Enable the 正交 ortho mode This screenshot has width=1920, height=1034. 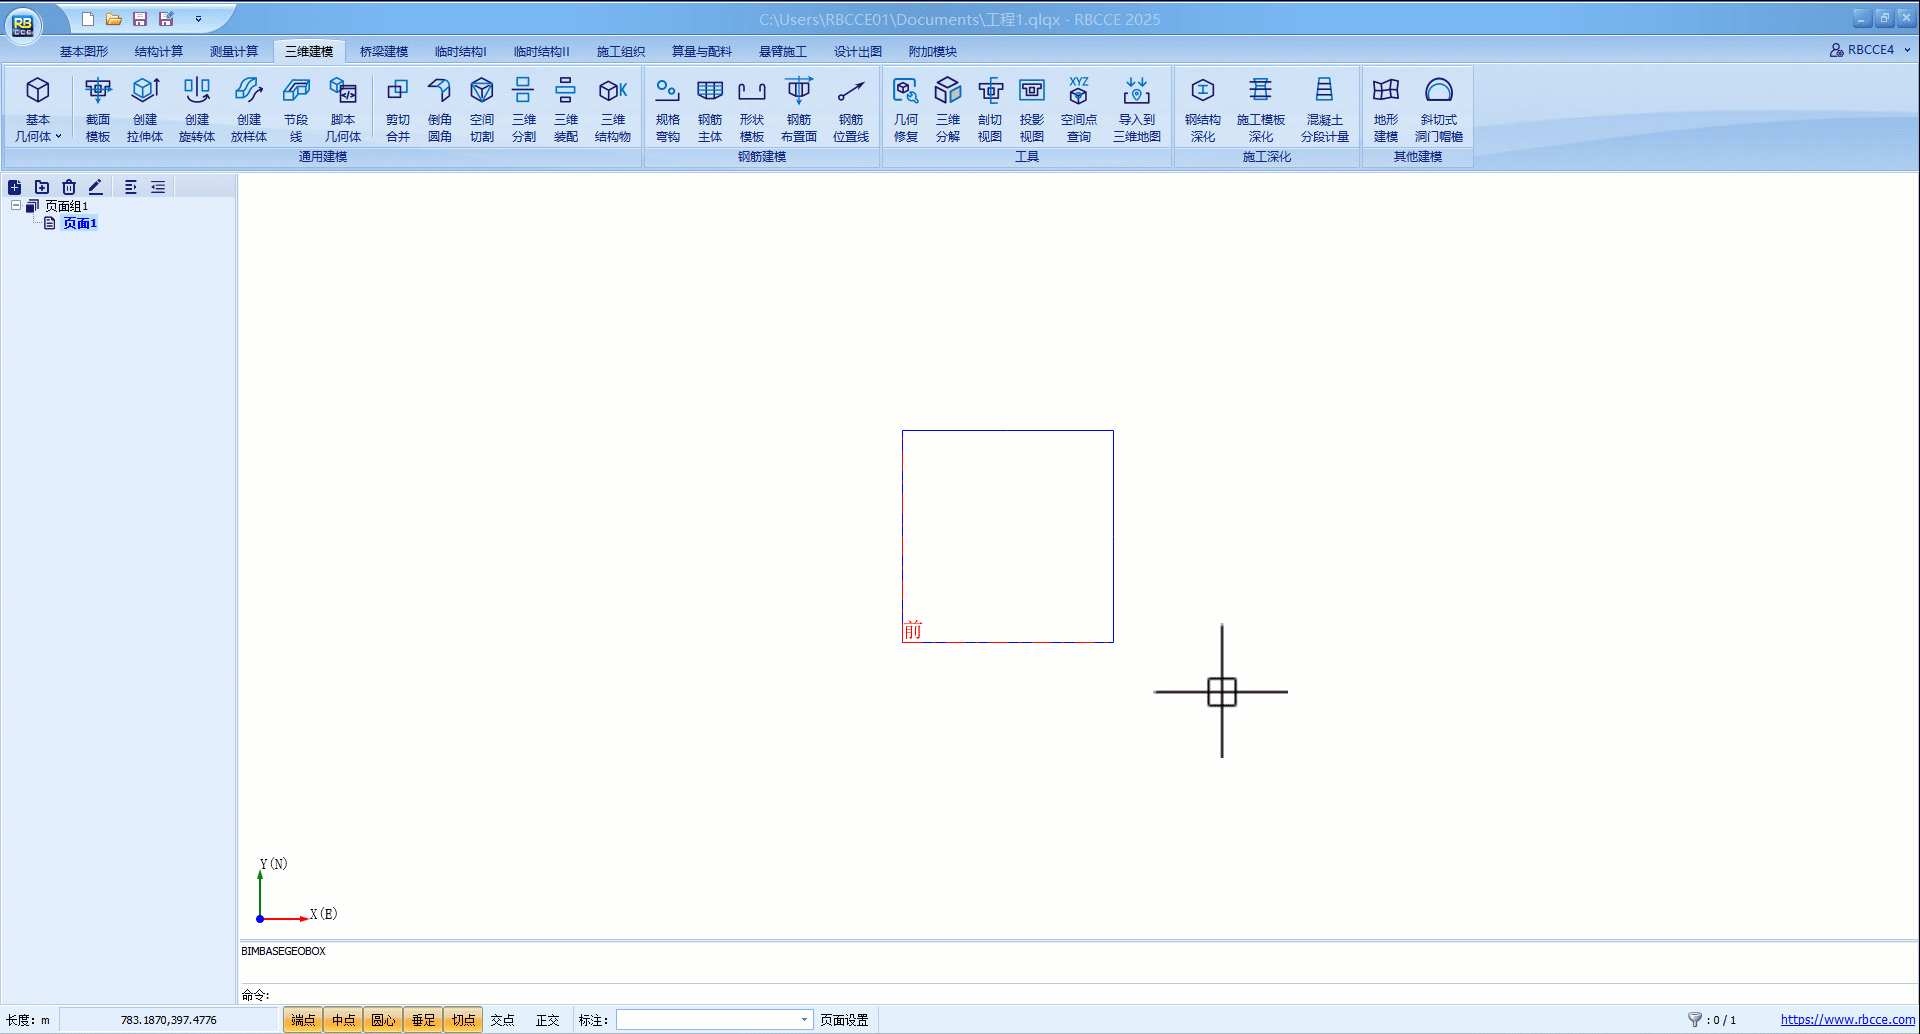pyautogui.click(x=547, y=1020)
